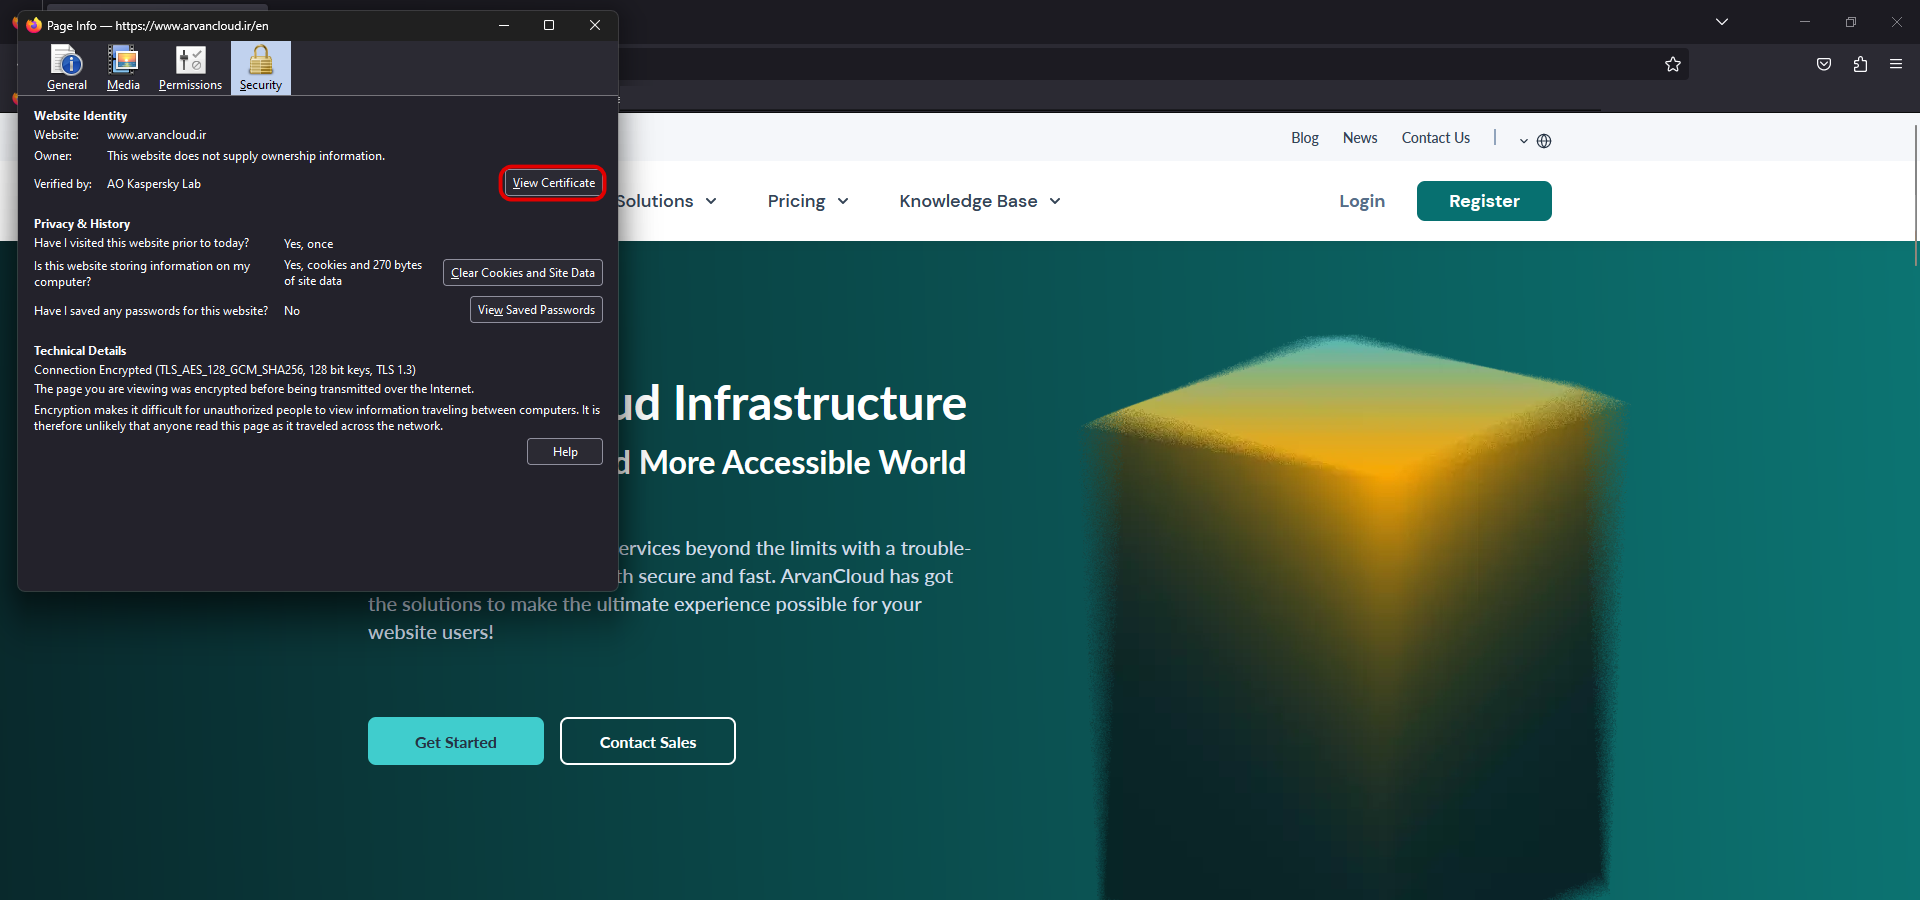The image size is (1920, 900).
Task: Open the list all tabs chevron
Action: (1722, 22)
